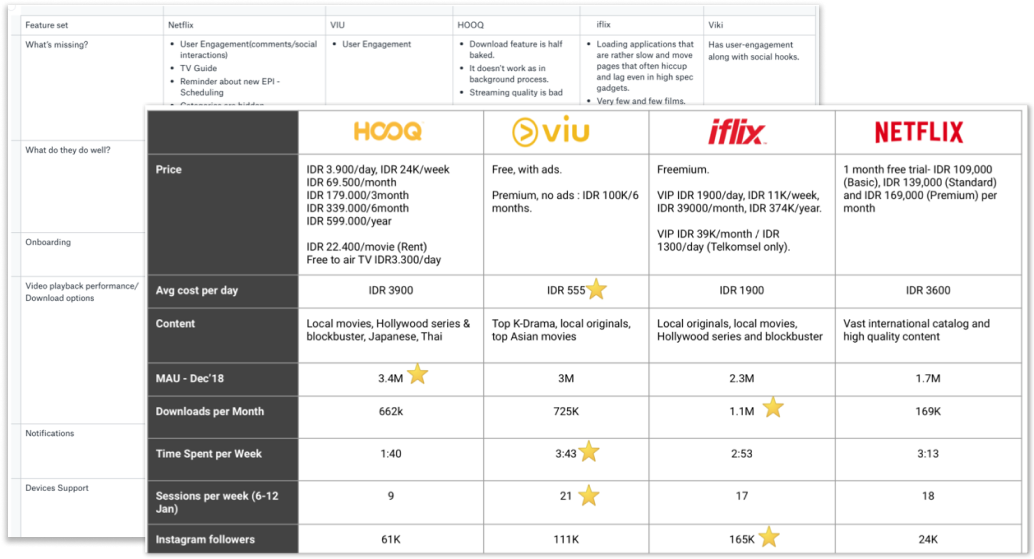This screenshot has width=1034, height=559.
Task: Click star beside 3:43 time spent
Action: pos(589,452)
